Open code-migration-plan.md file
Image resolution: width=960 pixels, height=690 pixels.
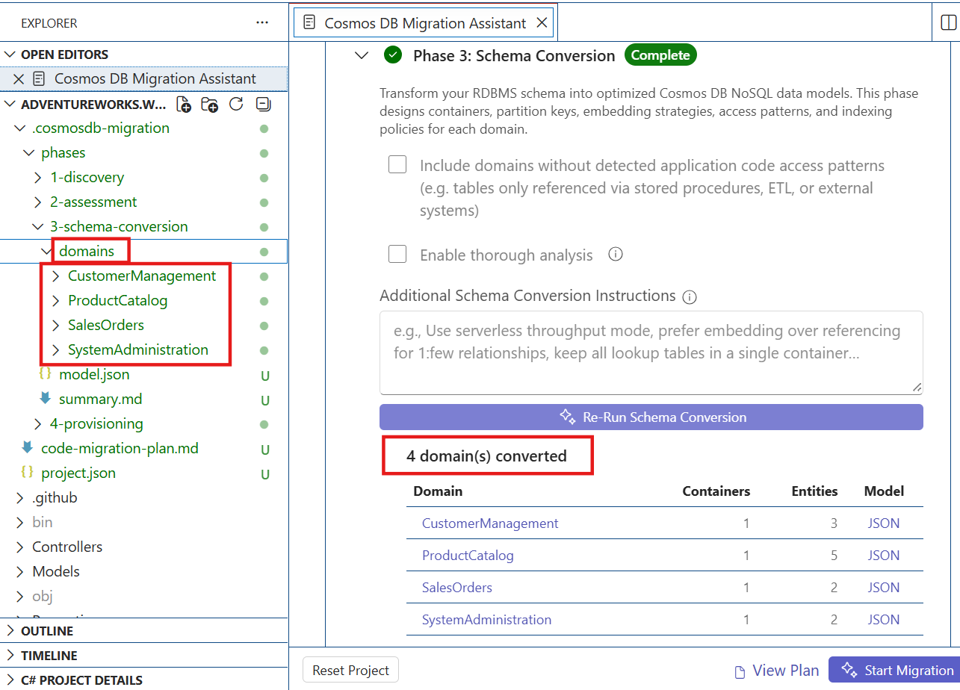point(119,448)
